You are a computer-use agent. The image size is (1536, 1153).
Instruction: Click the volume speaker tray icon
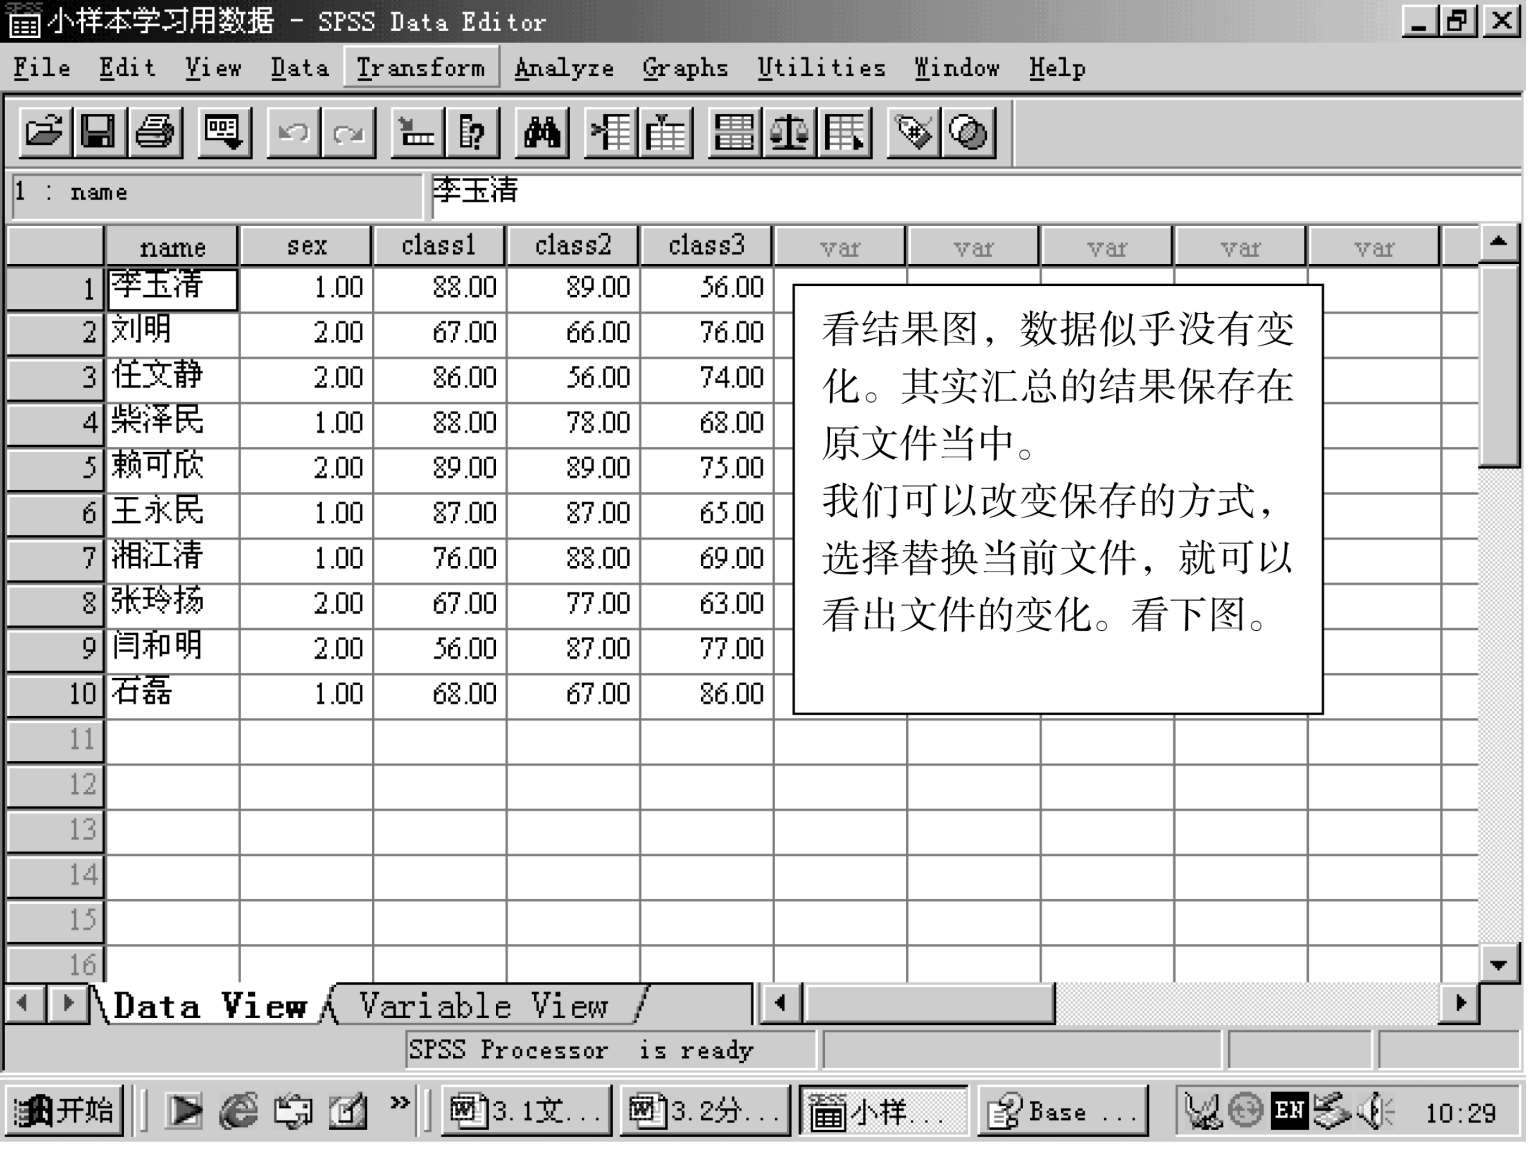1376,1111
